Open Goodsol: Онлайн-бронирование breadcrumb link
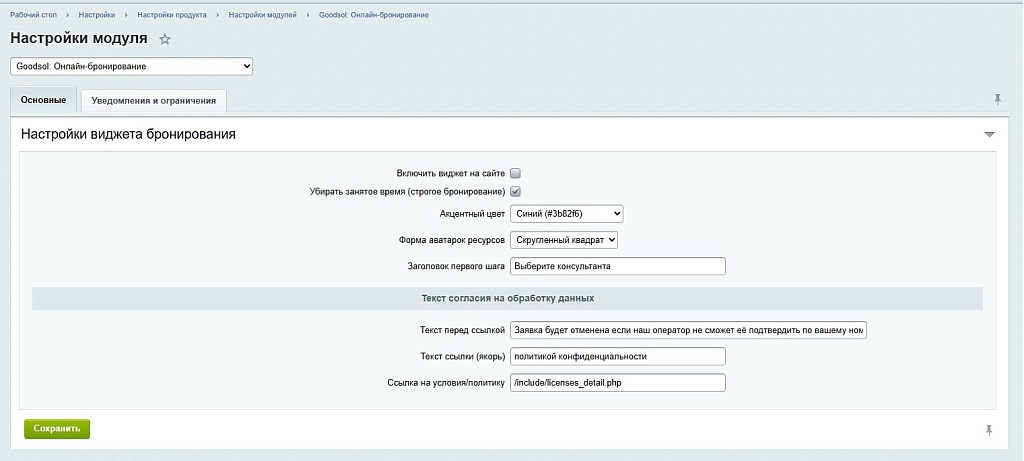 tap(374, 14)
